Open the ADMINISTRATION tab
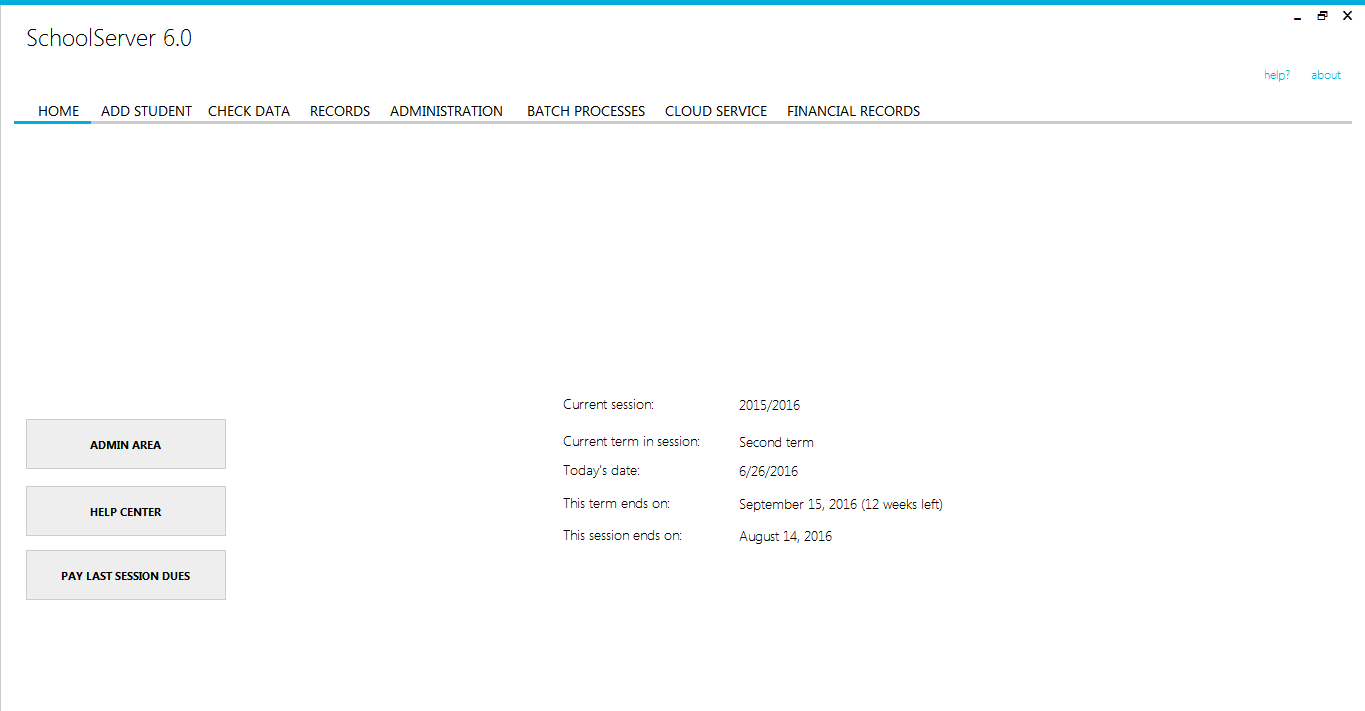Screen dimensions: 1365x711 pyautogui.click(x=446, y=111)
